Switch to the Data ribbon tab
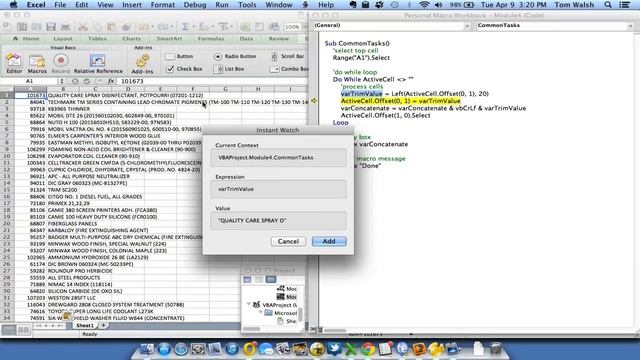Screen dimensions: 640x360 pyautogui.click(x=246, y=38)
